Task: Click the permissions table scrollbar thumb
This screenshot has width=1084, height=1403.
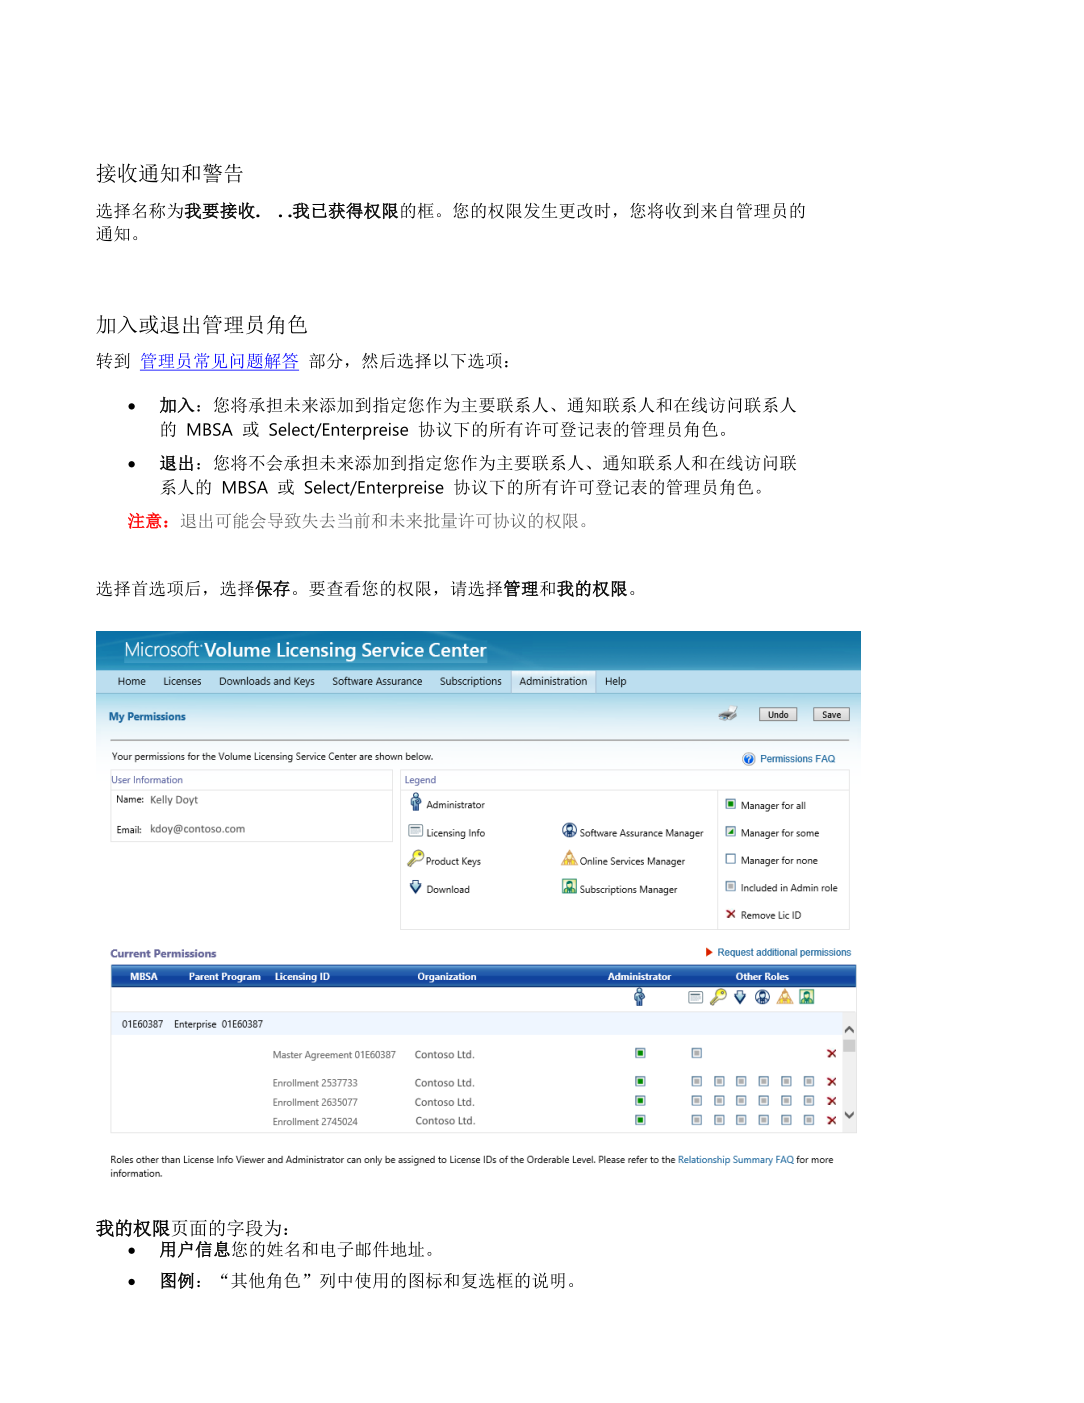Action: tap(849, 1046)
